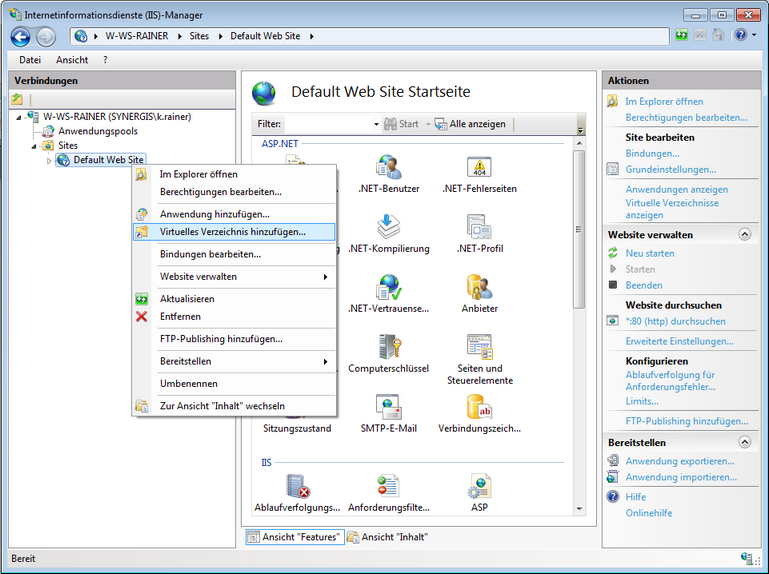Open the Filter dropdown arrow

click(x=376, y=124)
